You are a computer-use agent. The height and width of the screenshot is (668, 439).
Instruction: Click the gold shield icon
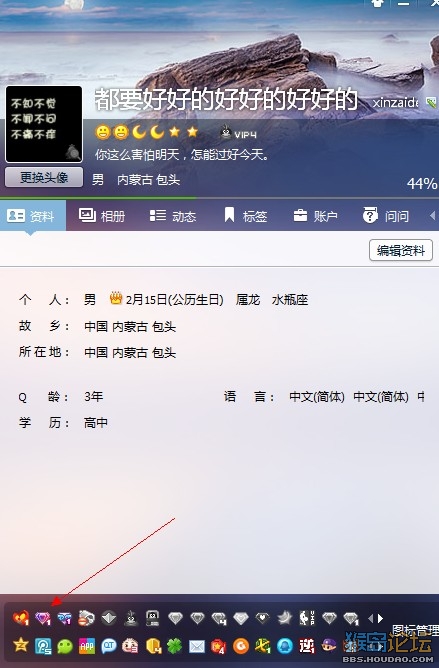153,646
